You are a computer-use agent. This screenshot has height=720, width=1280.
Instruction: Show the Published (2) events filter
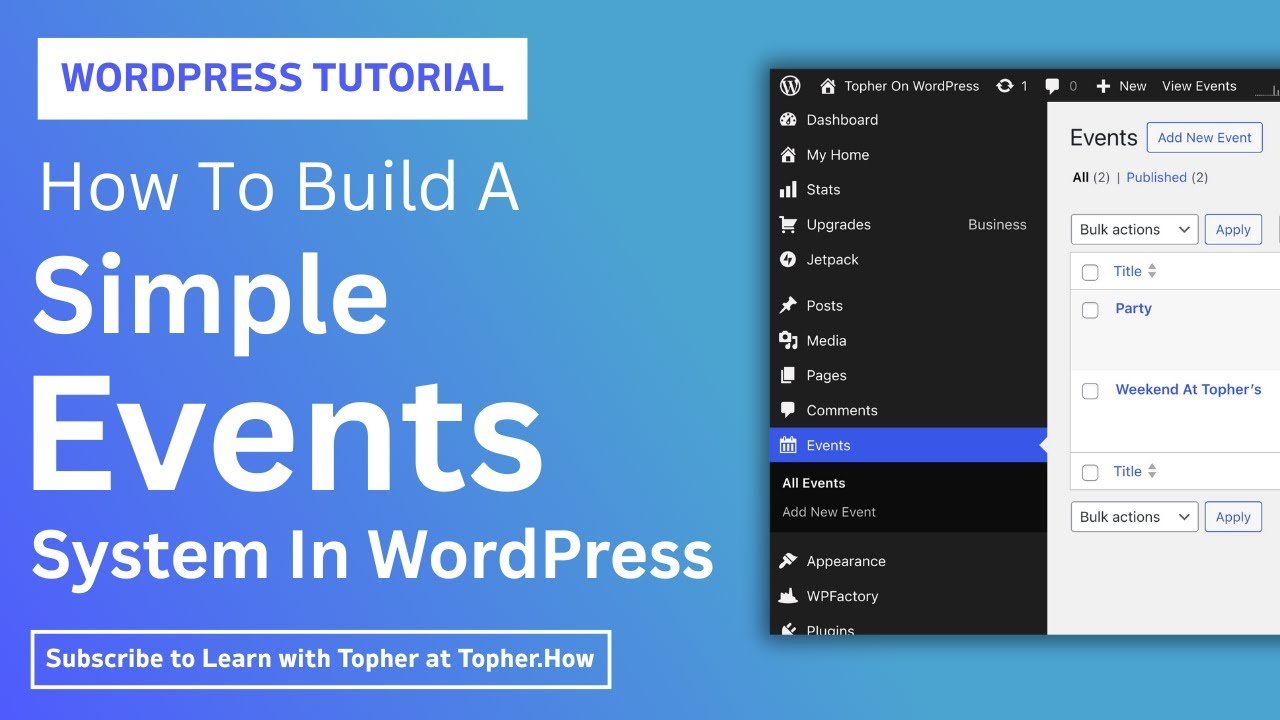1167,177
